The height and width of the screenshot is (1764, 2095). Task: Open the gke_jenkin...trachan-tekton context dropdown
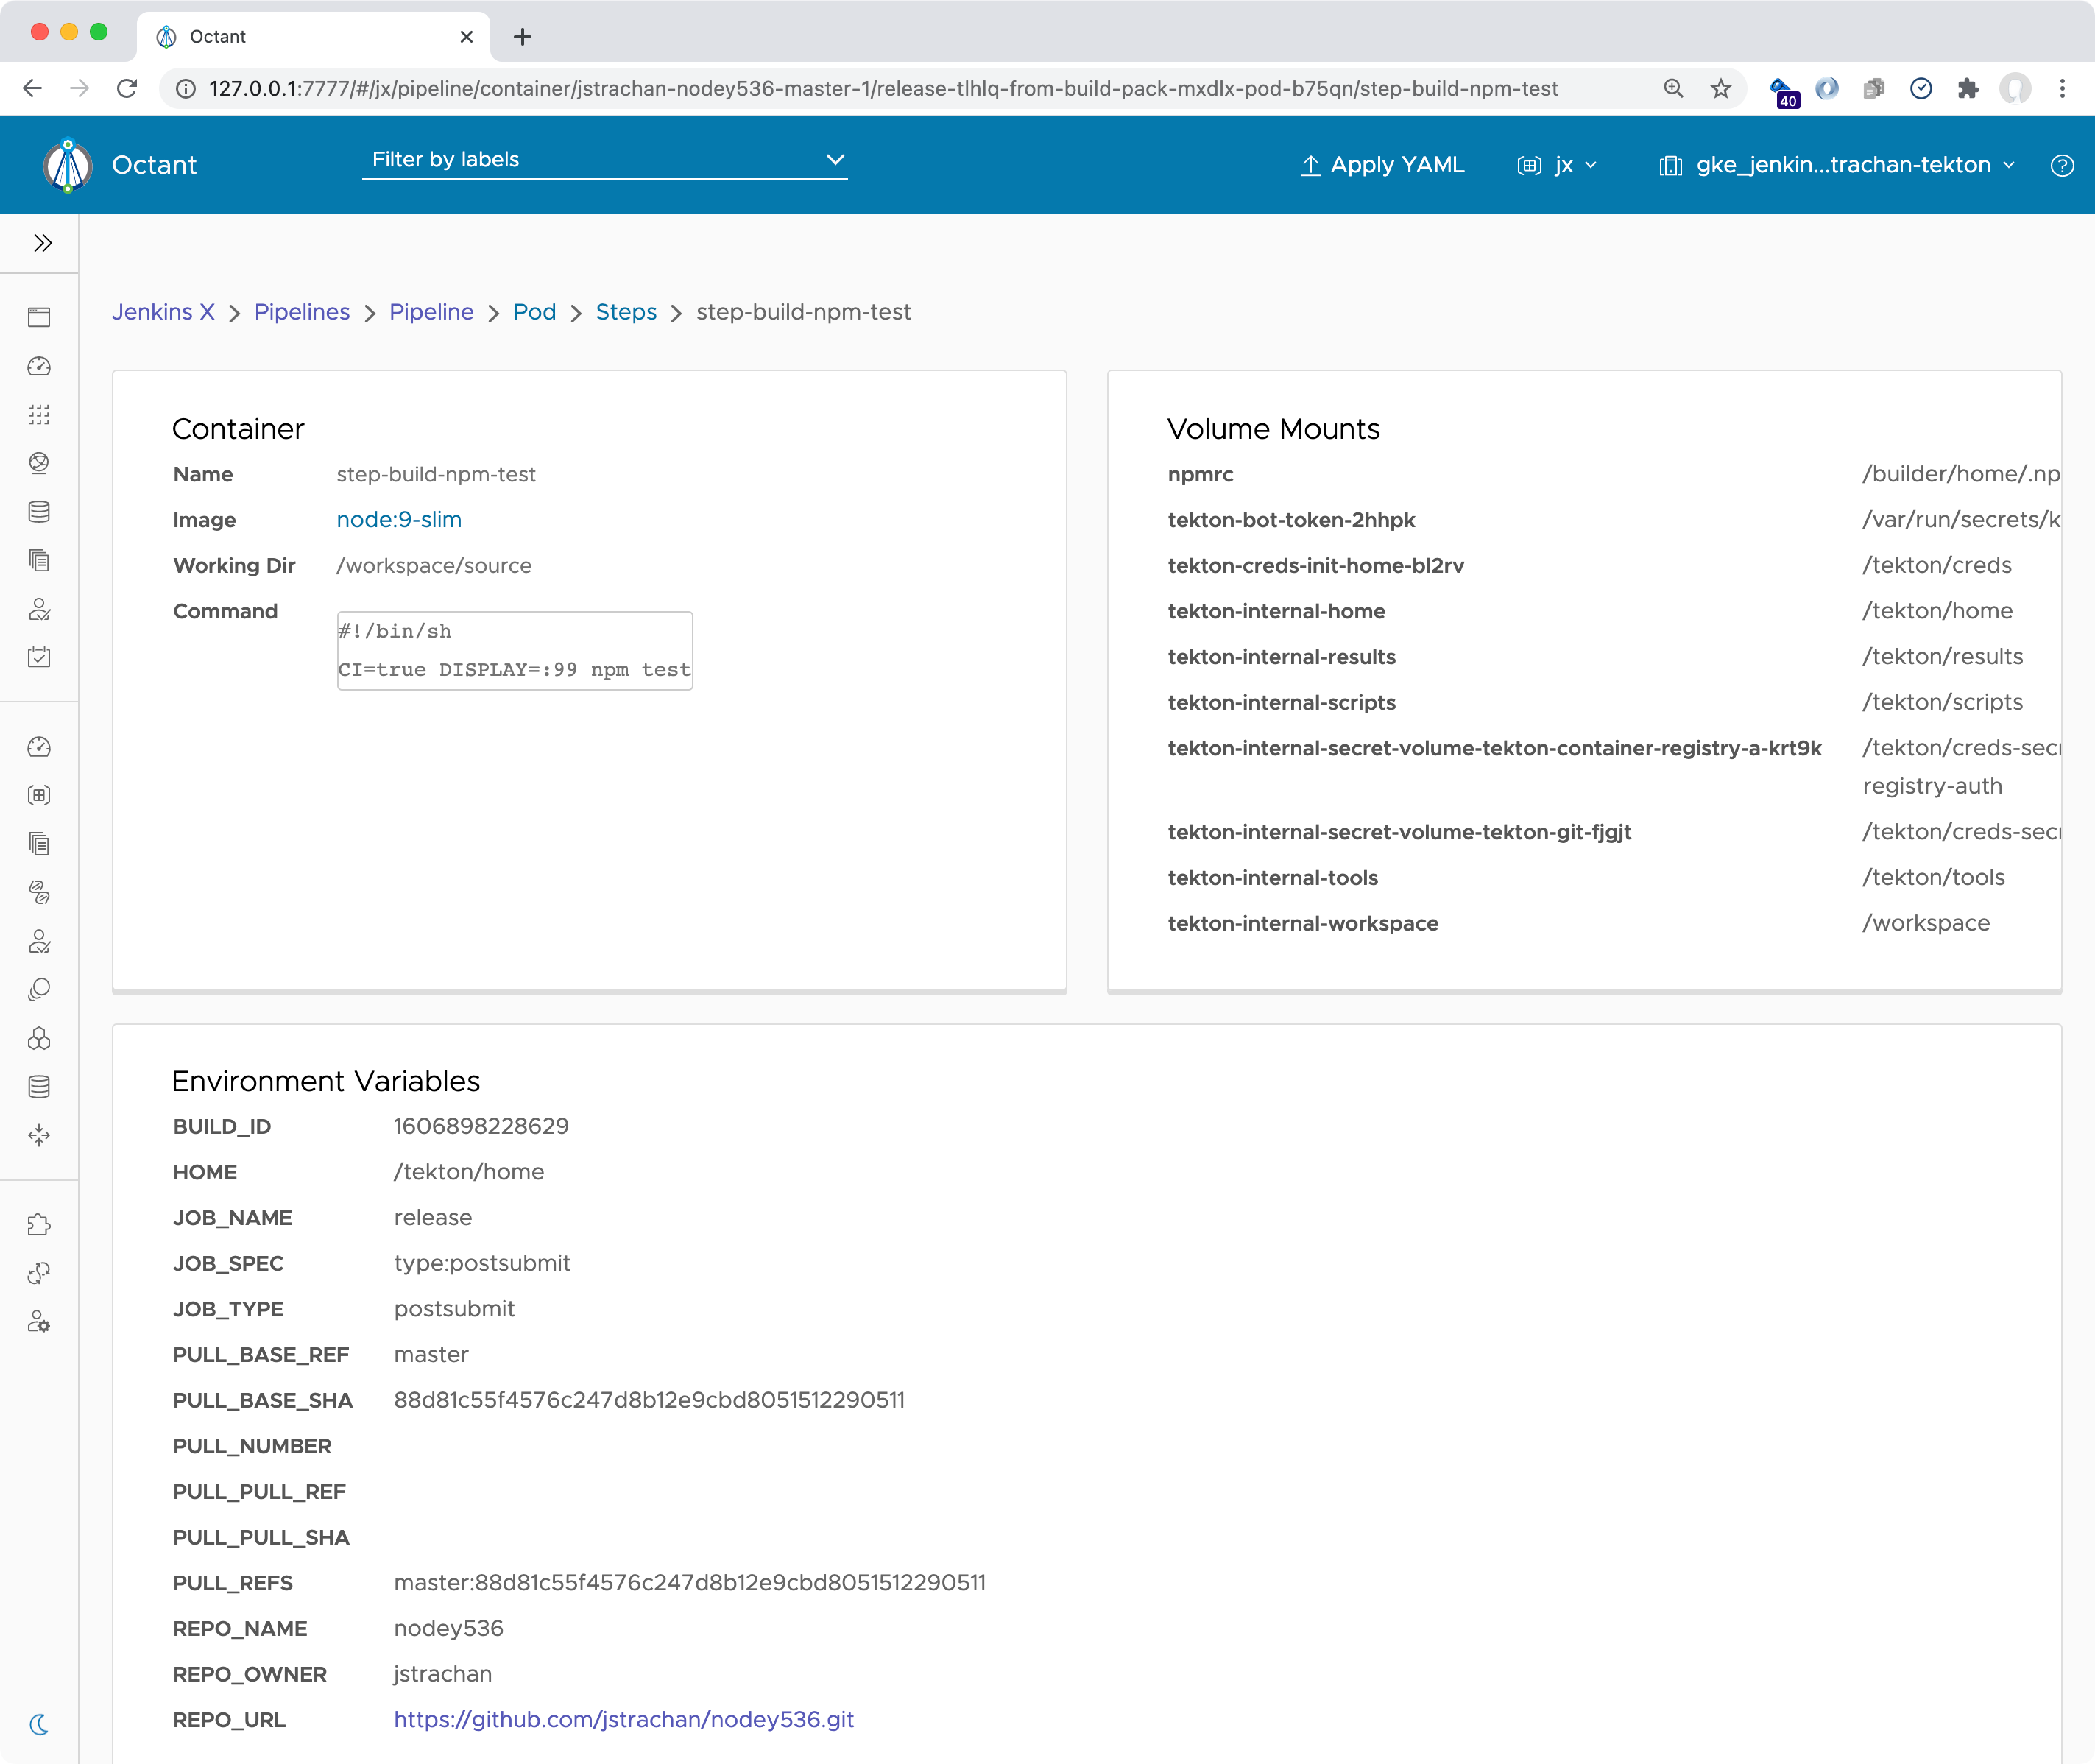coord(1836,165)
